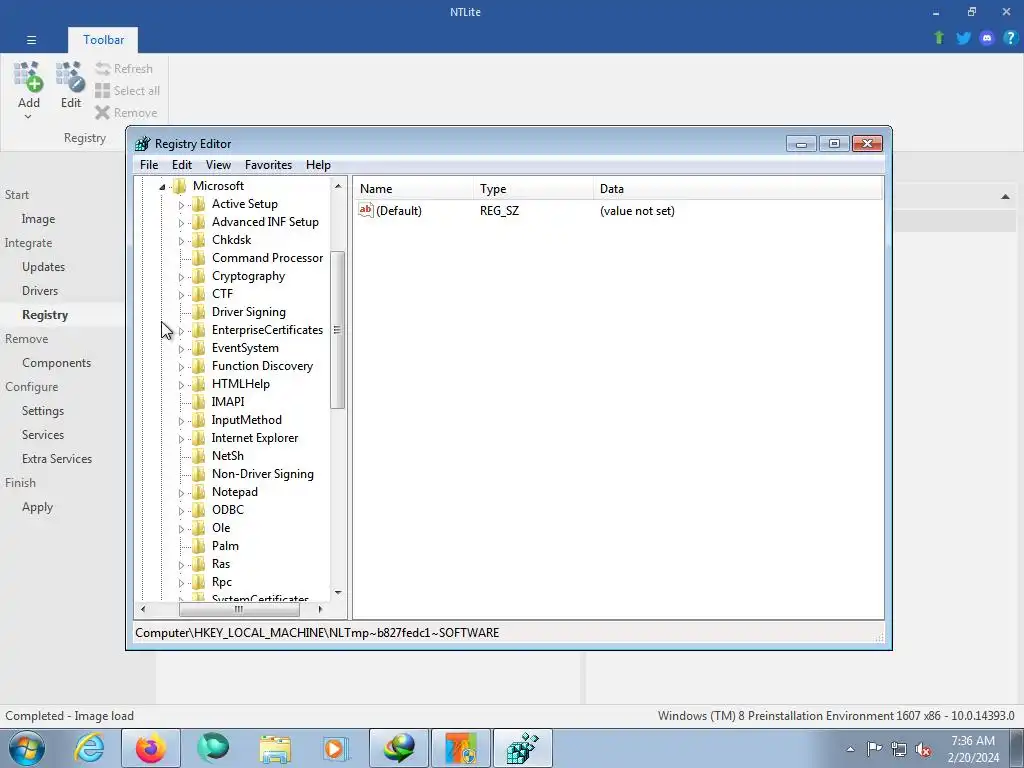Go to Updates in NTLite sidebar

pos(43,267)
